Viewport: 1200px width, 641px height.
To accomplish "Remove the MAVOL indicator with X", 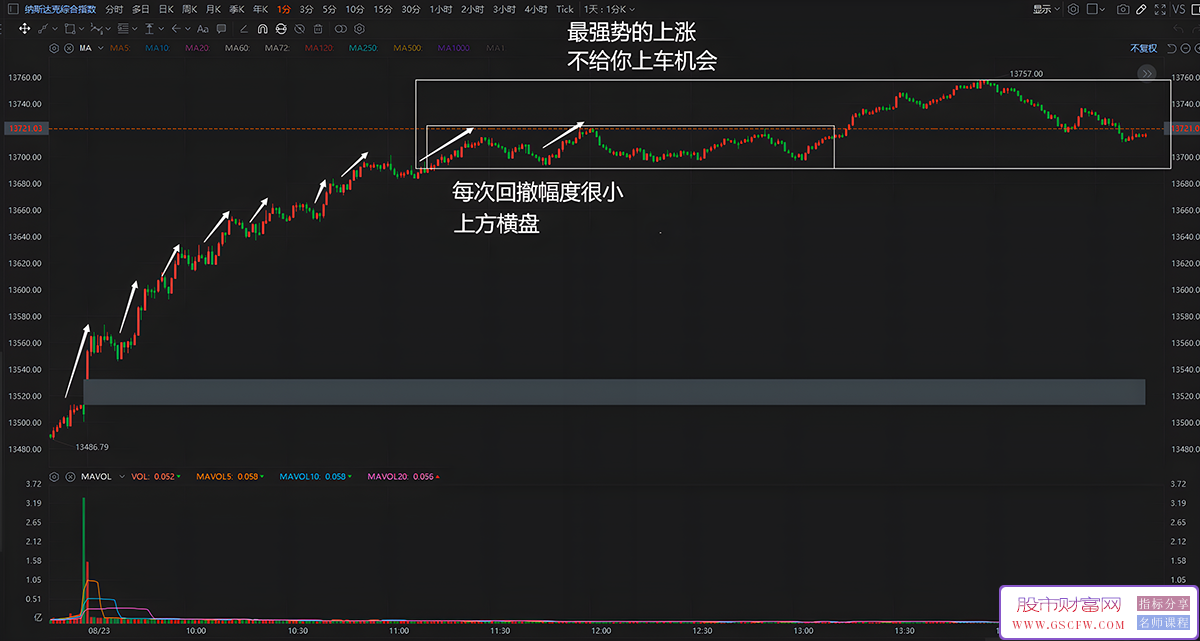I will point(69,476).
